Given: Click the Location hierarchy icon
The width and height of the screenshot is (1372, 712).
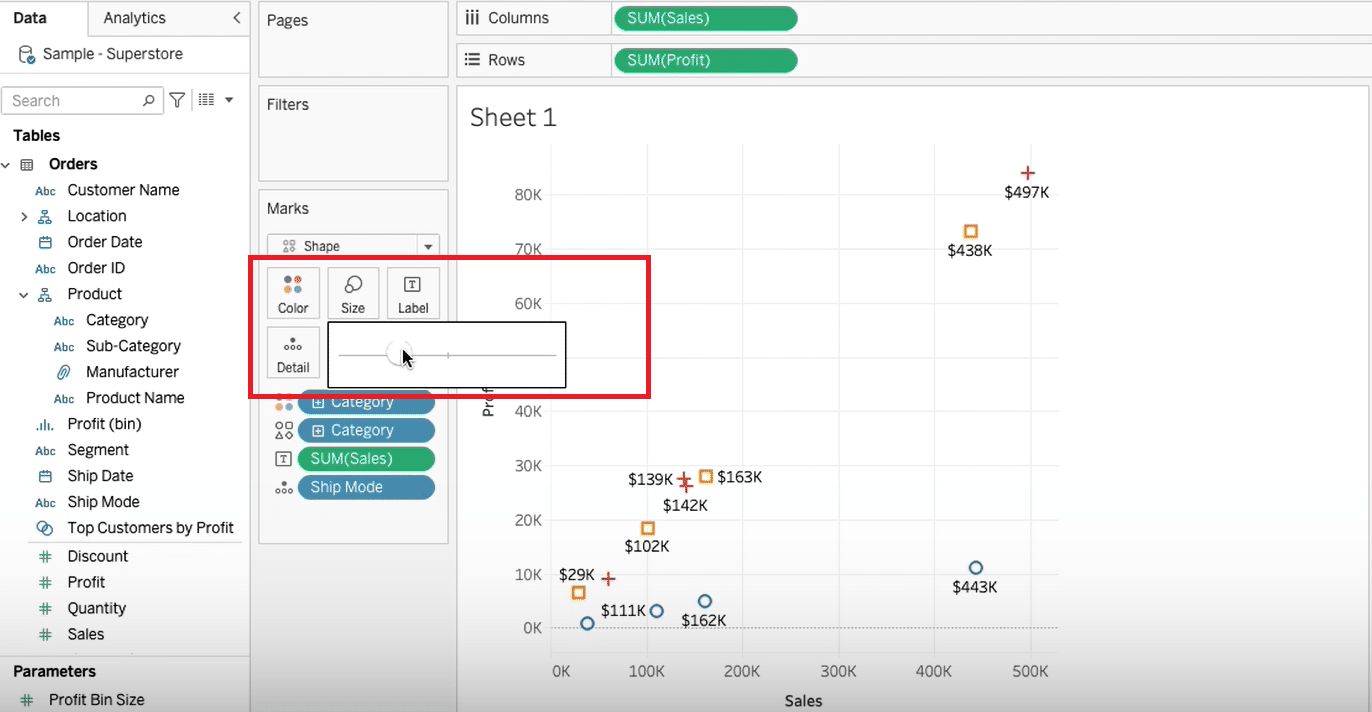Looking at the screenshot, I should point(45,216).
